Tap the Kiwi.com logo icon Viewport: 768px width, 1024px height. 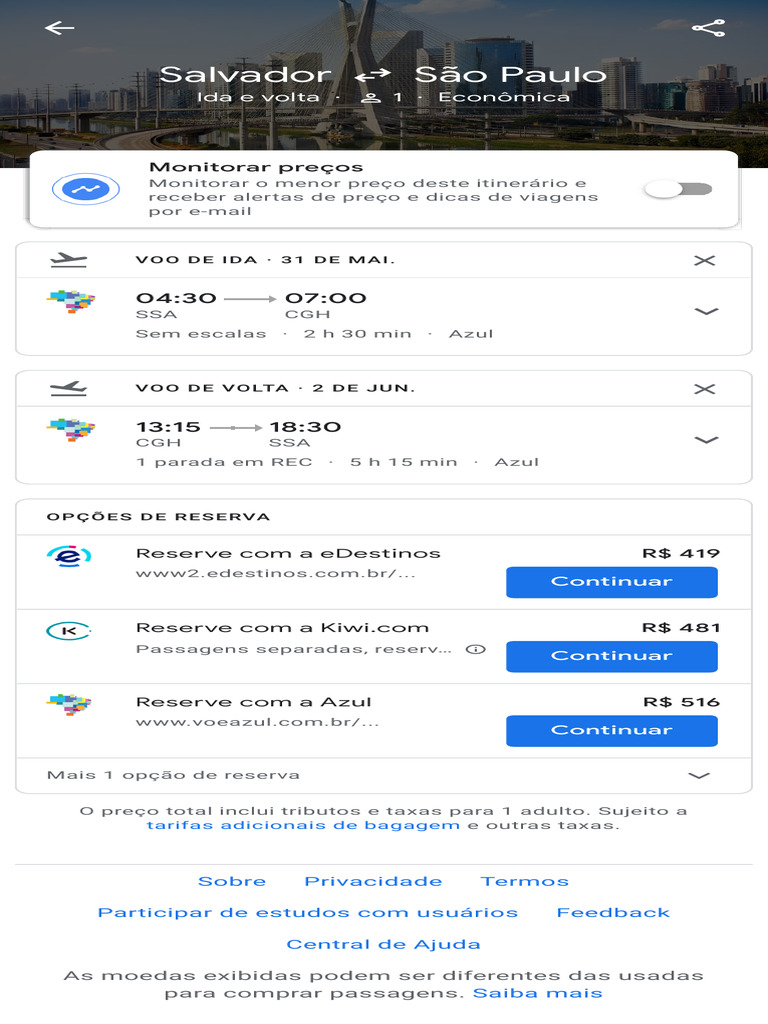click(69, 631)
